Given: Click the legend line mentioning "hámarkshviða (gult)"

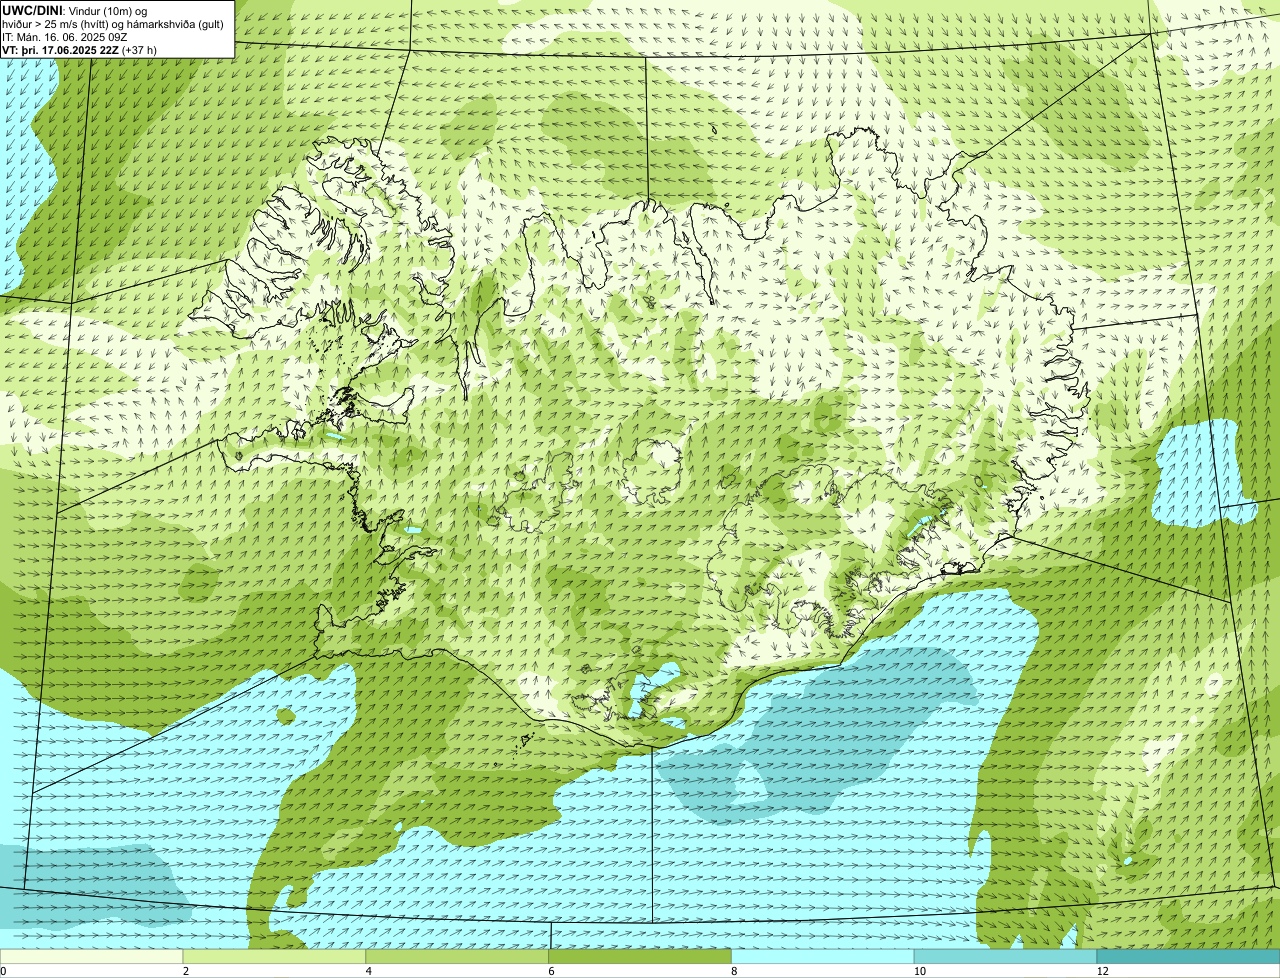Looking at the screenshot, I should click(x=113, y=23).
